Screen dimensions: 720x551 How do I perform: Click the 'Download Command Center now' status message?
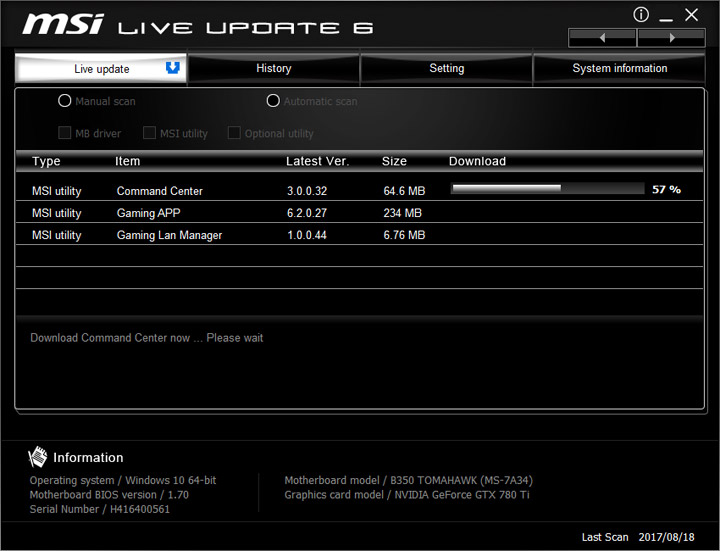tap(146, 338)
